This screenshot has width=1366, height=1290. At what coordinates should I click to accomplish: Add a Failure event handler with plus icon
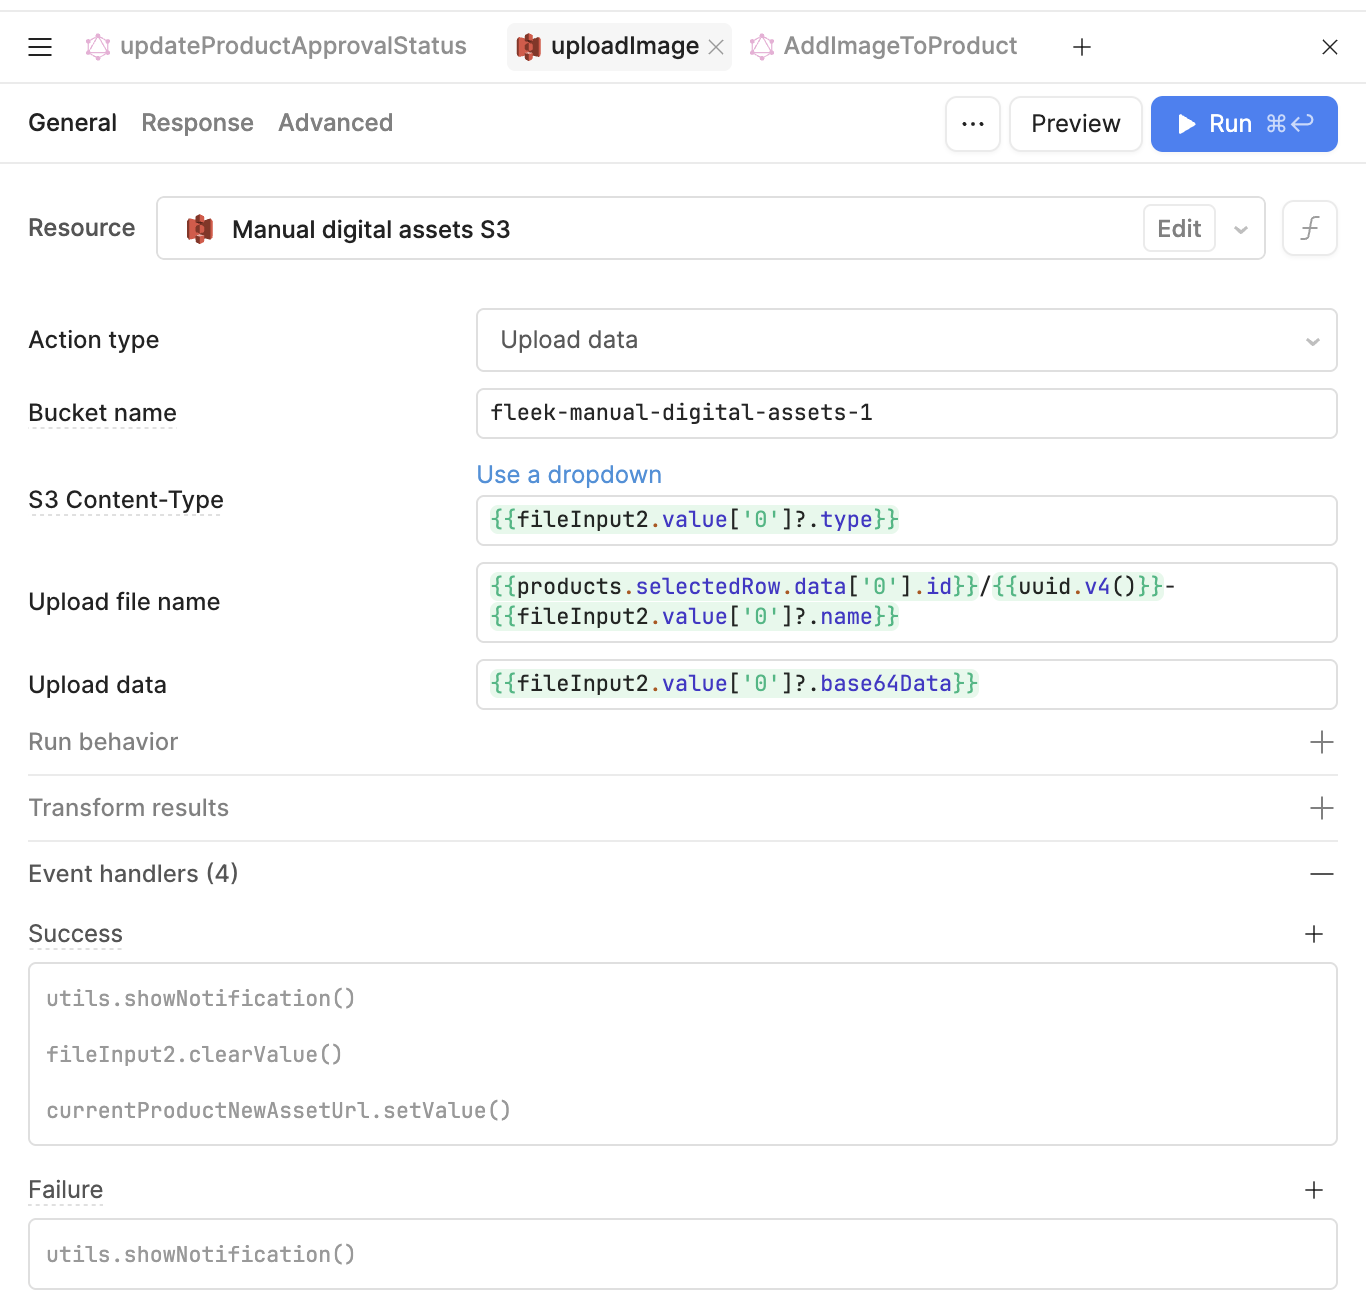click(1313, 1190)
